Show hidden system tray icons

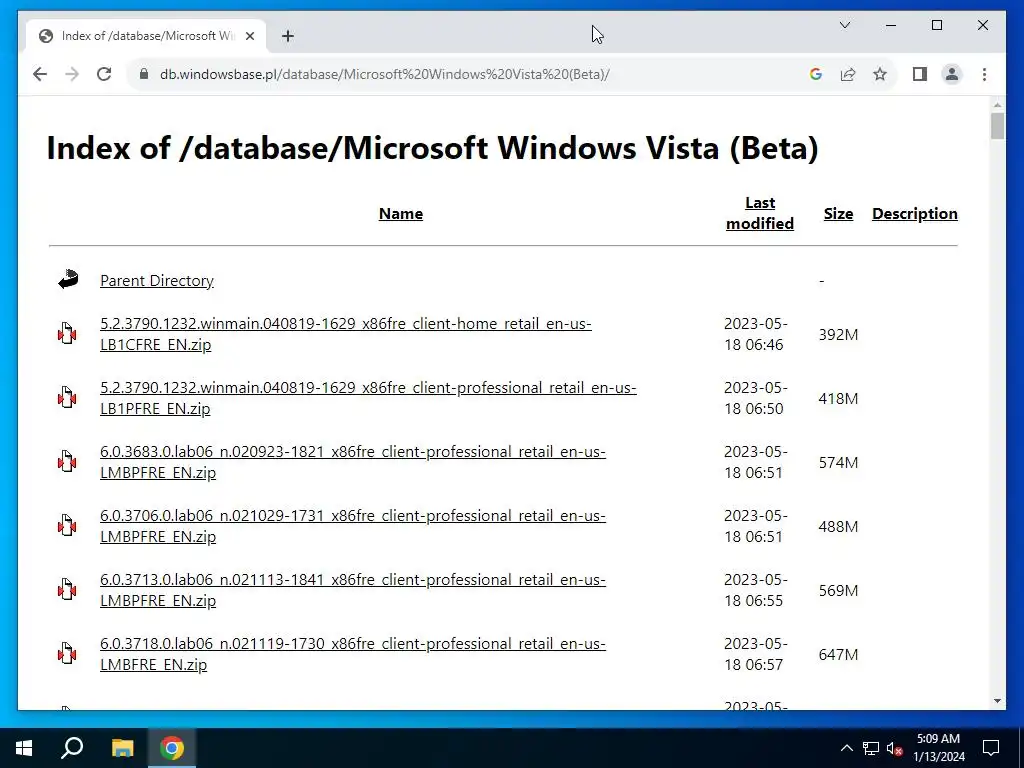point(846,748)
